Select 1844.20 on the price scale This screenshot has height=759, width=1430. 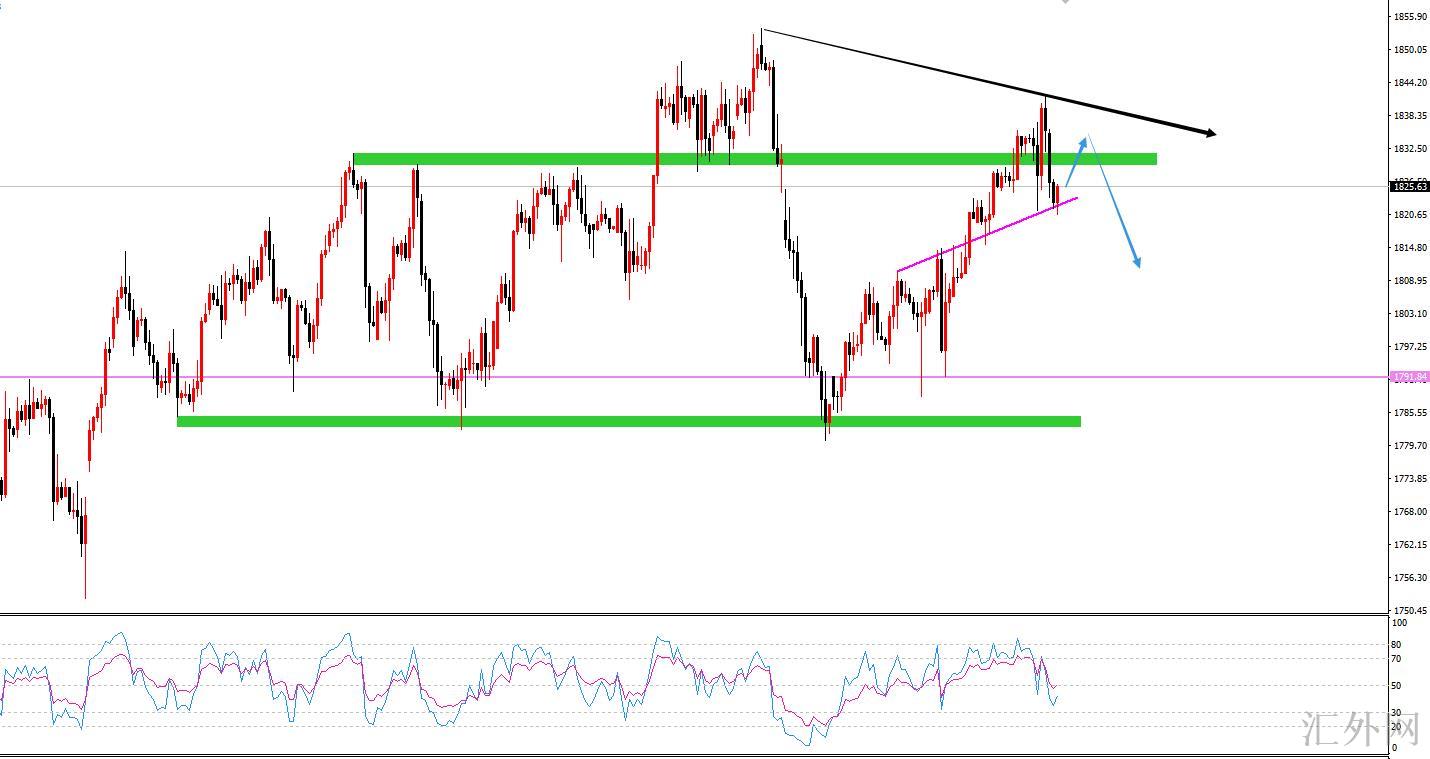click(x=1409, y=83)
